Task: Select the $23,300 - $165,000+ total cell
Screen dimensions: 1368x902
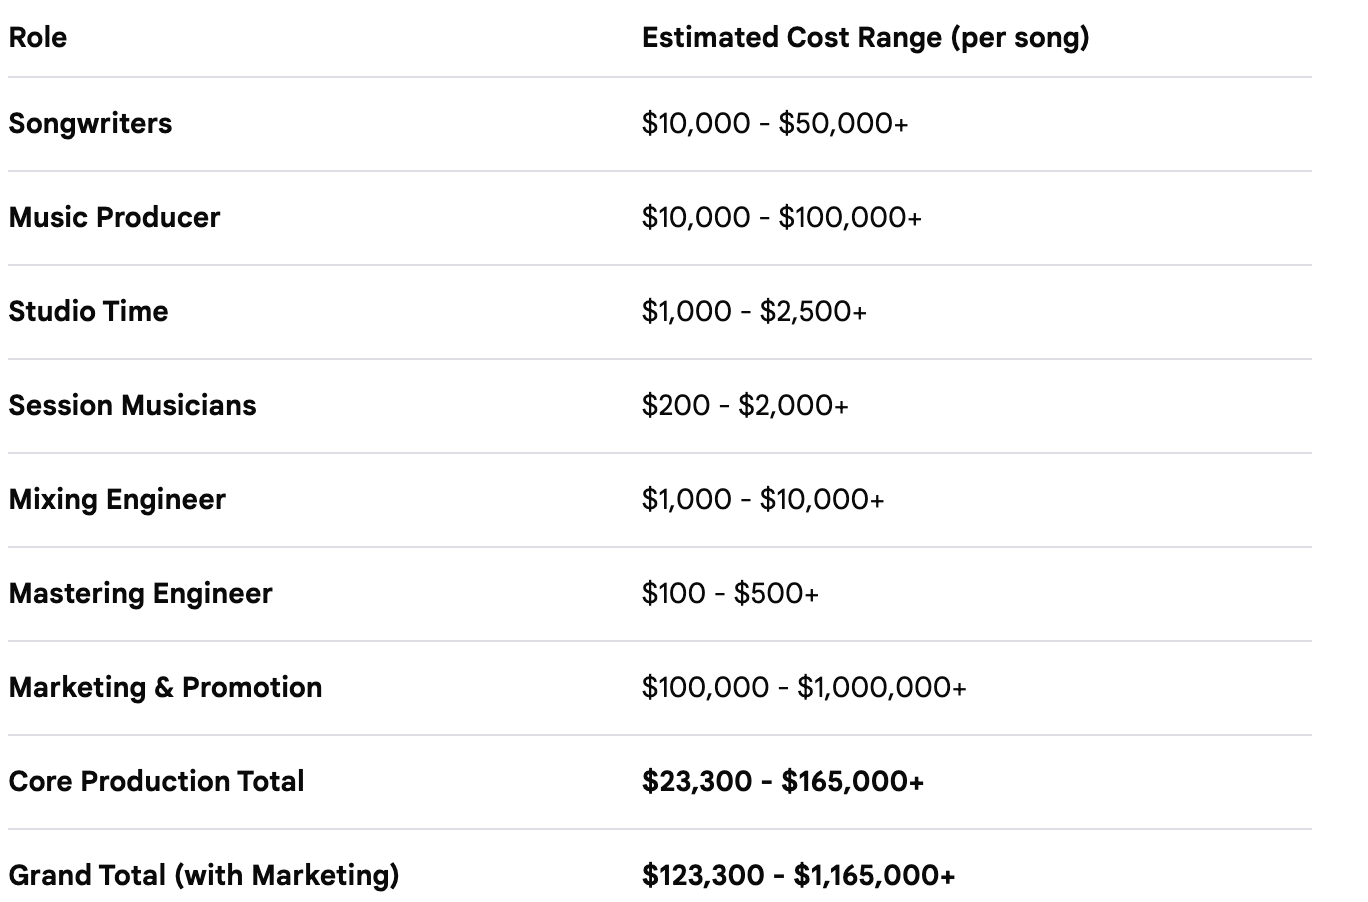Action: (782, 782)
